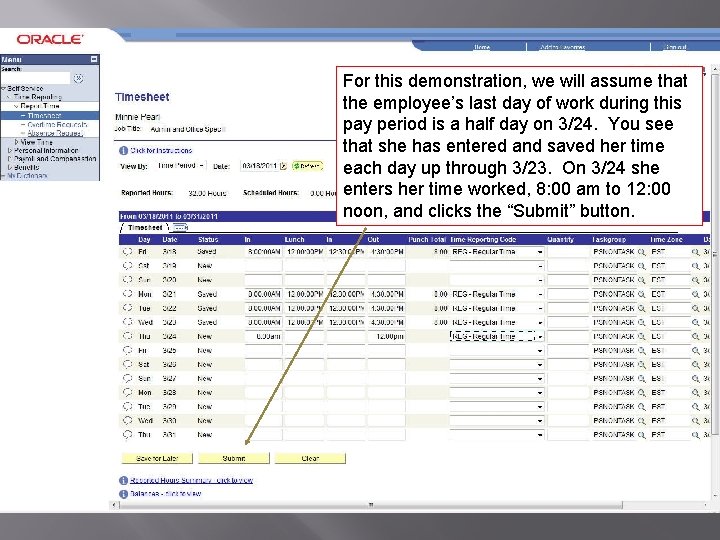This screenshot has height=540, width=720.
Task: Open My Dictionary menu item
Action: click(x=27, y=176)
